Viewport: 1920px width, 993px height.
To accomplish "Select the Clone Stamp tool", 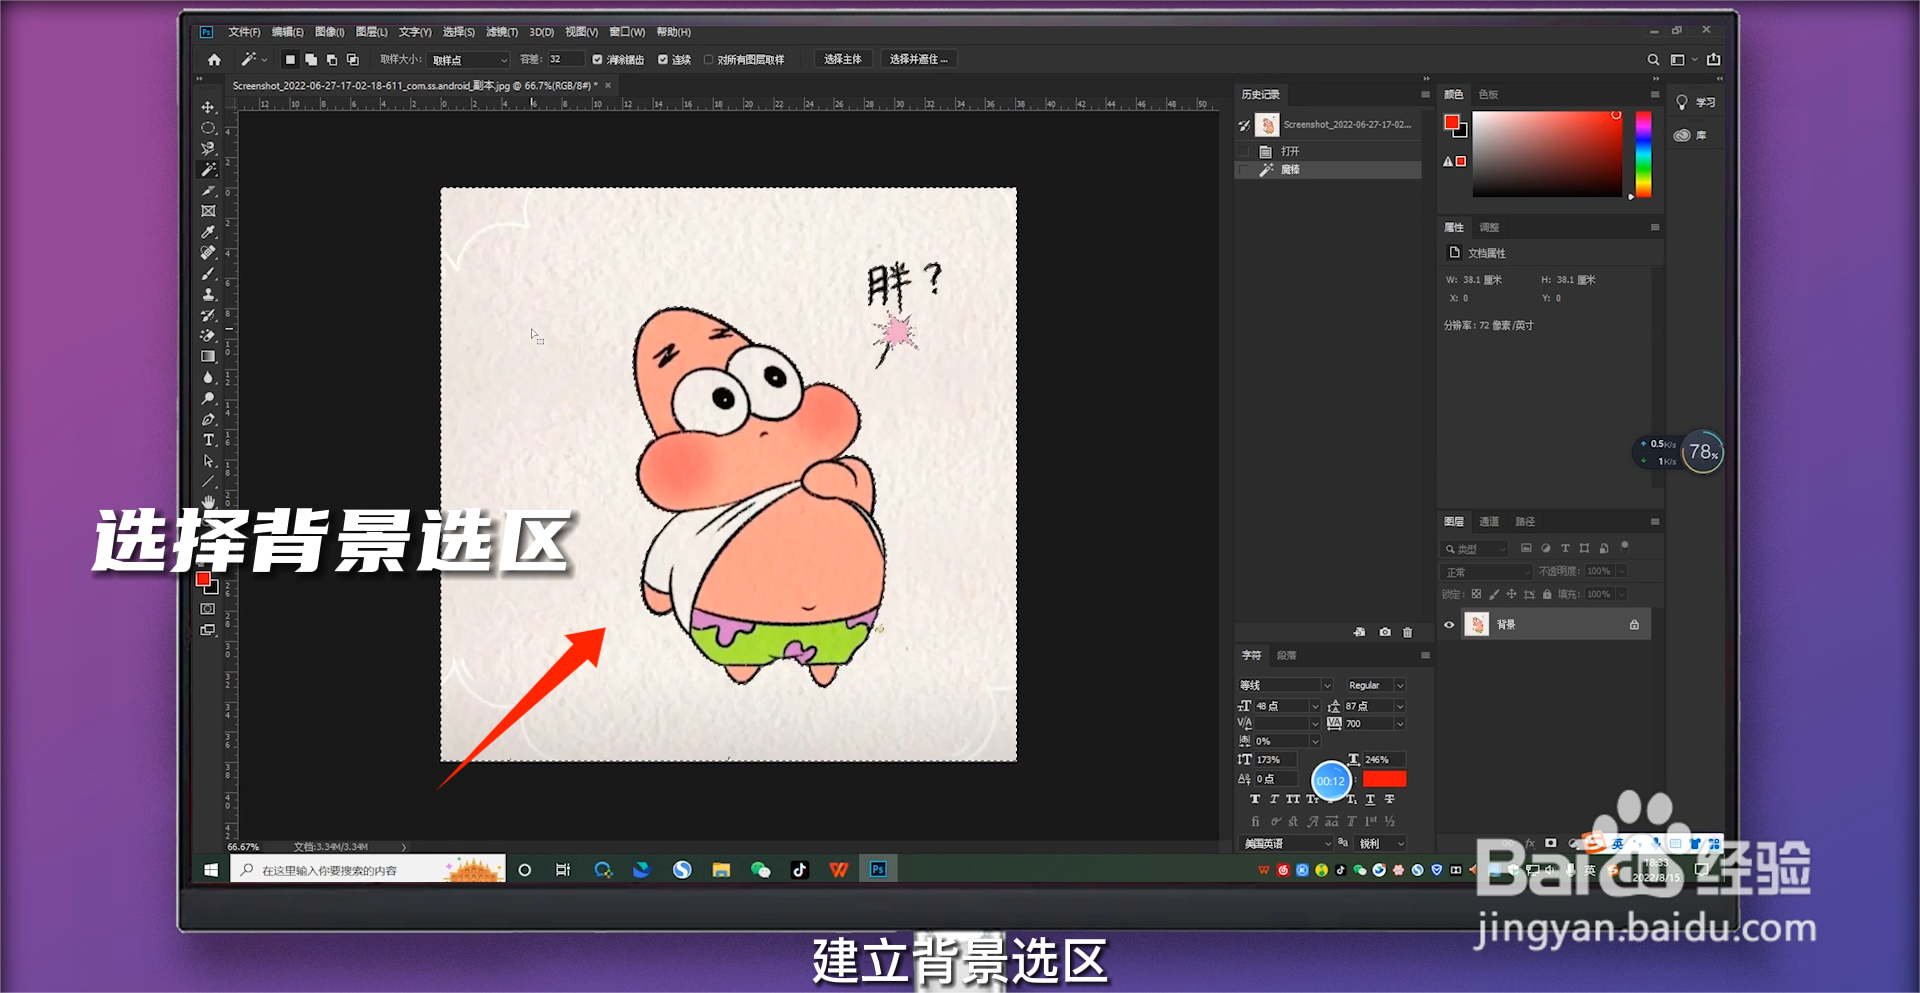I will (x=208, y=294).
